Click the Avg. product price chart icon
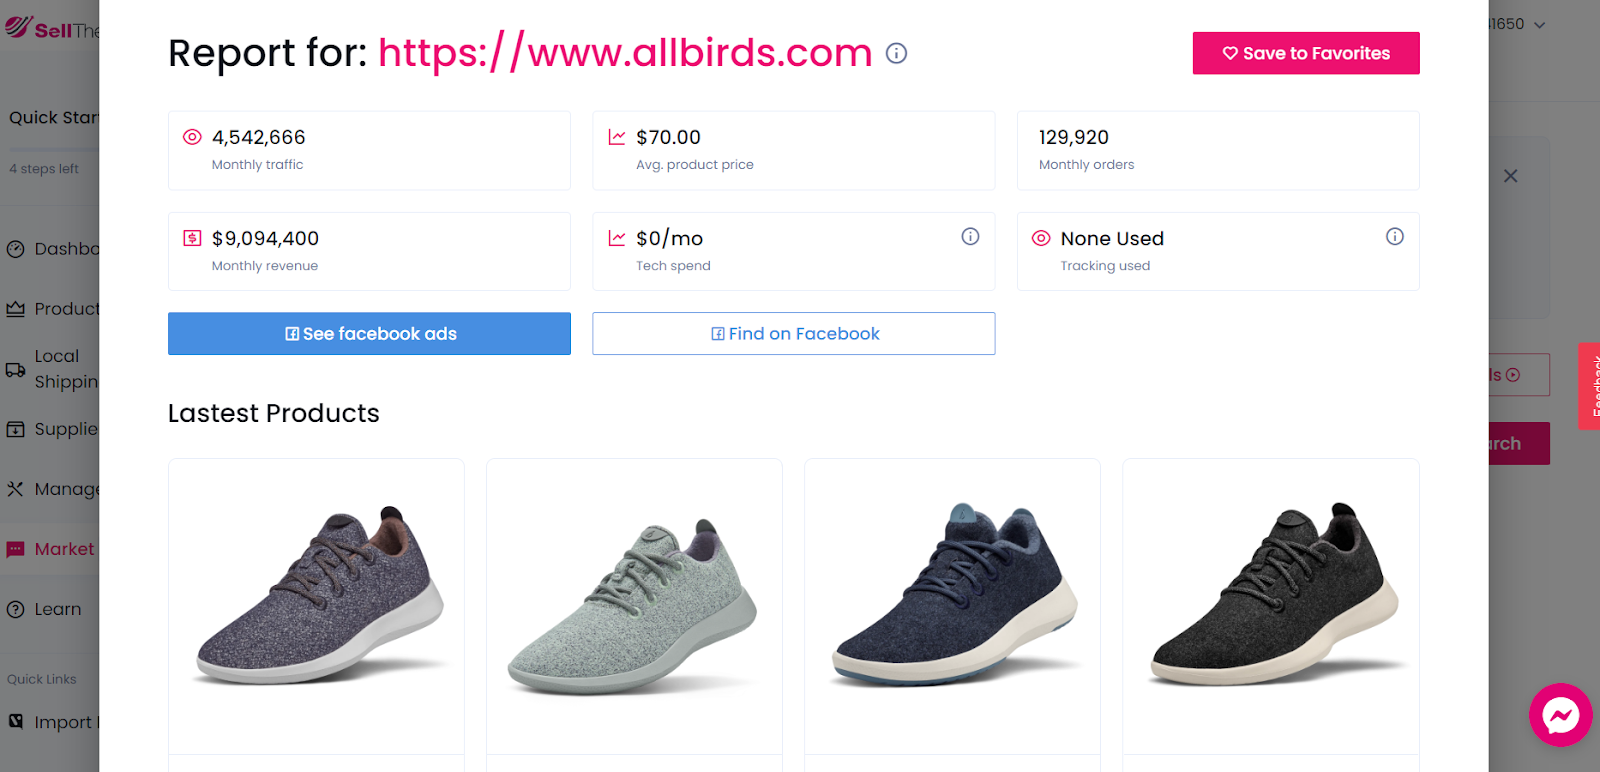Viewport: 1600px width, 772px height. [x=617, y=137]
